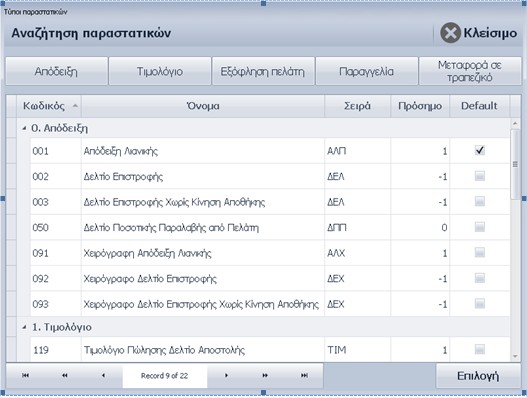The width and height of the screenshot is (527, 398).
Task: Click the ΤΙΜ series cell
Action: pyautogui.click(x=358, y=350)
